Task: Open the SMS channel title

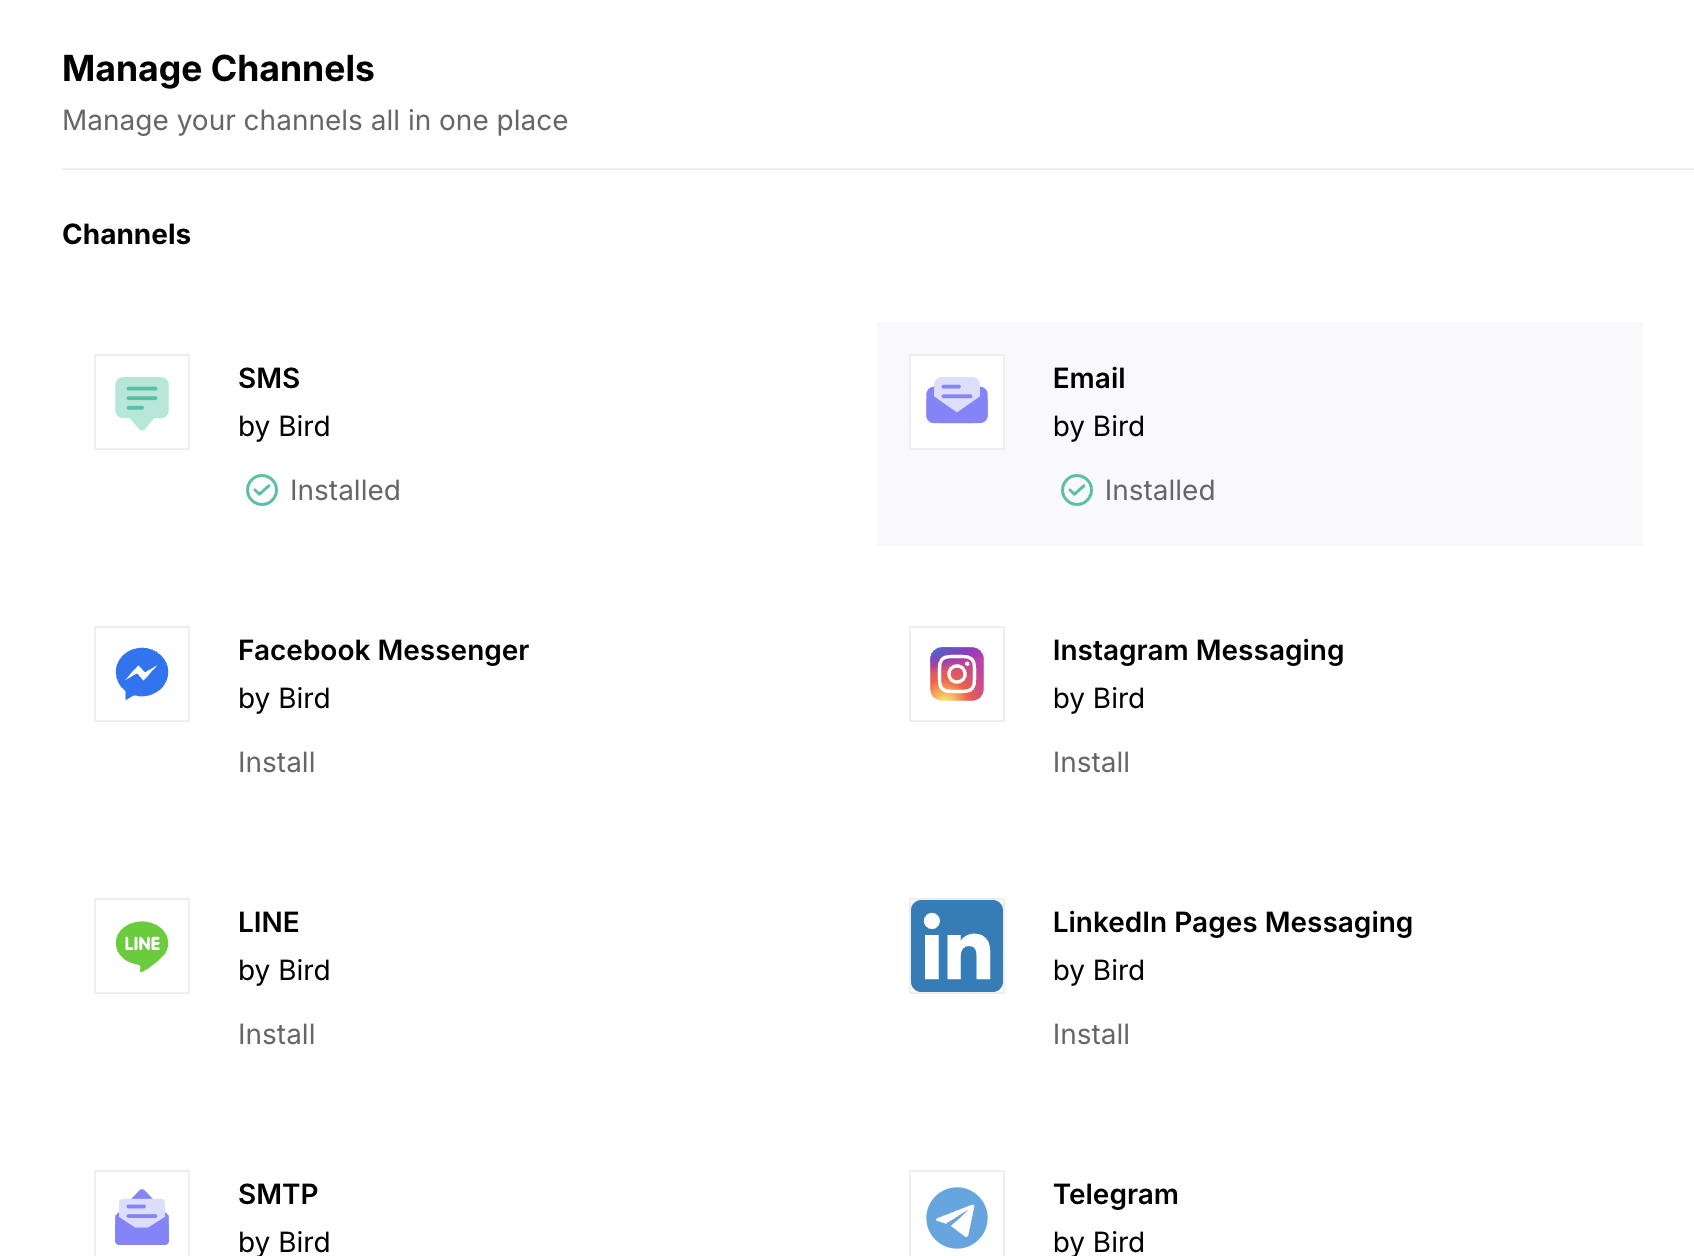Action: tap(269, 378)
